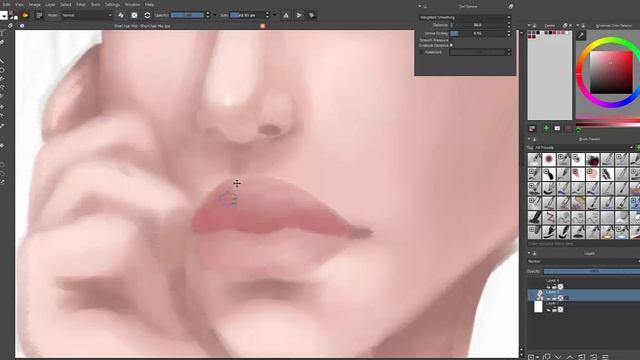Expand the arrow next to Size slider

(274, 15)
